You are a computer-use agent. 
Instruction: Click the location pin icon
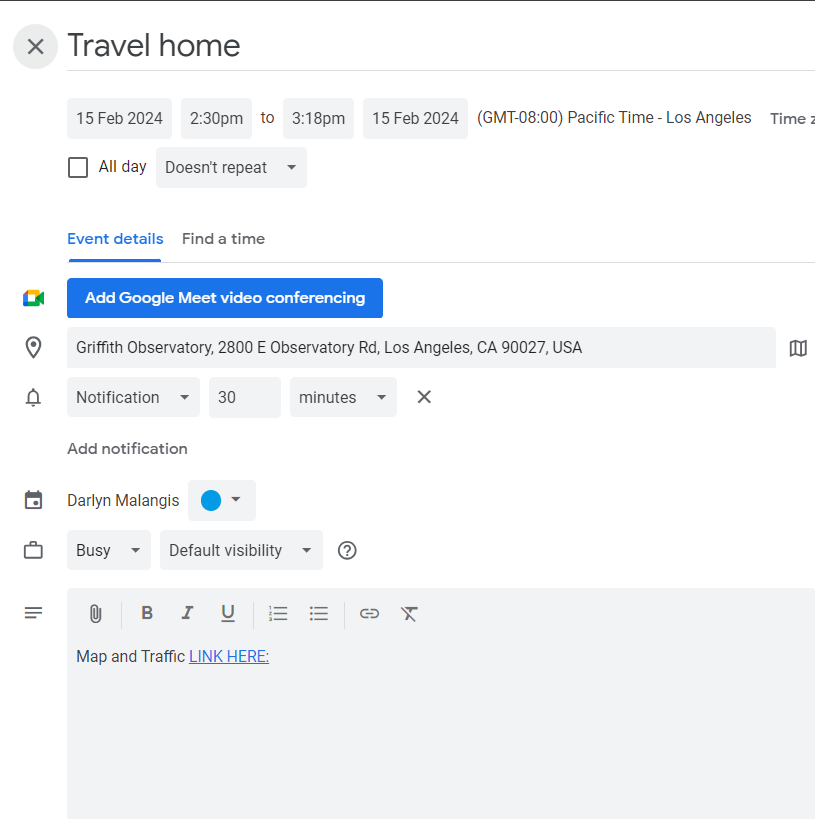33,348
